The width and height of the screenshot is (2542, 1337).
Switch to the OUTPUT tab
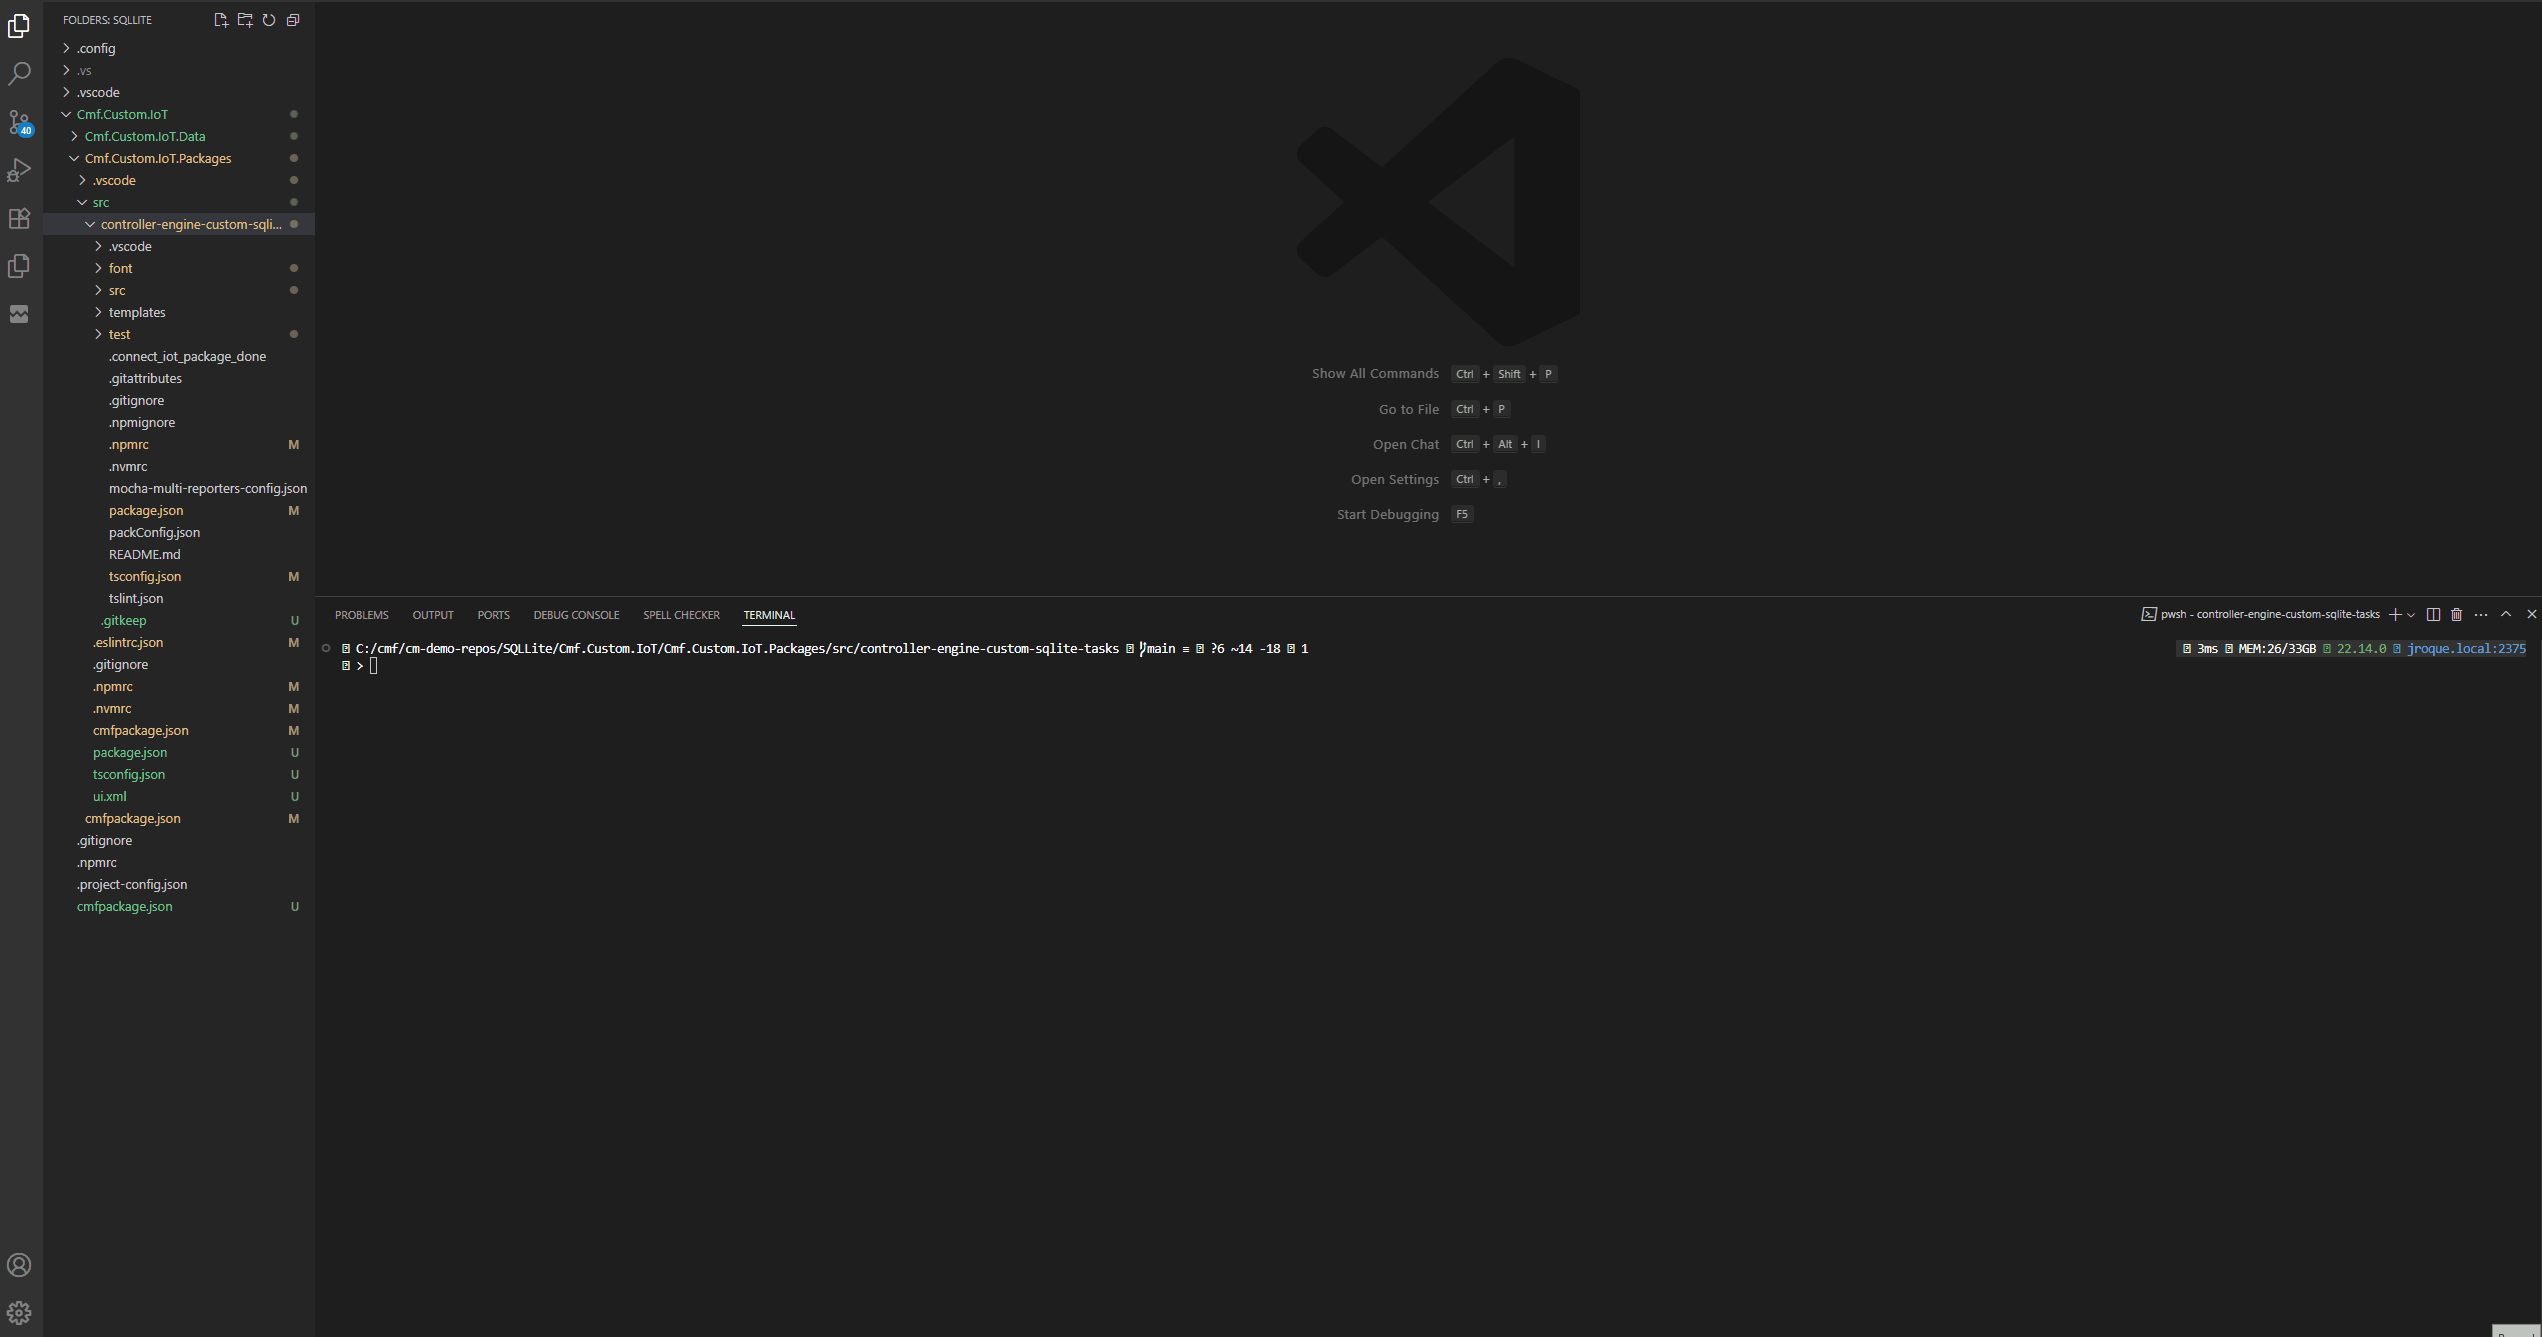(x=433, y=615)
